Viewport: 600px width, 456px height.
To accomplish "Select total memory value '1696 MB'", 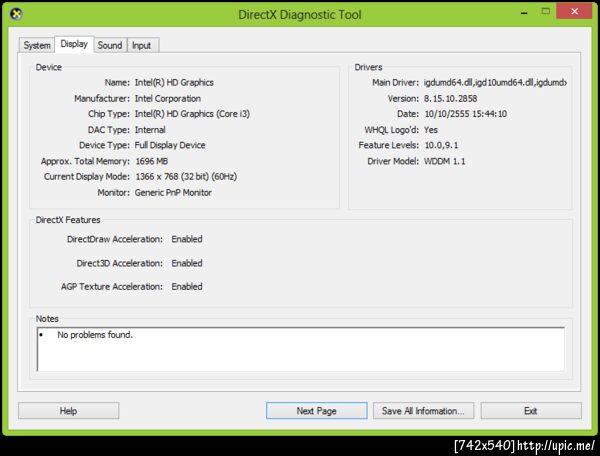I will (152, 161).
